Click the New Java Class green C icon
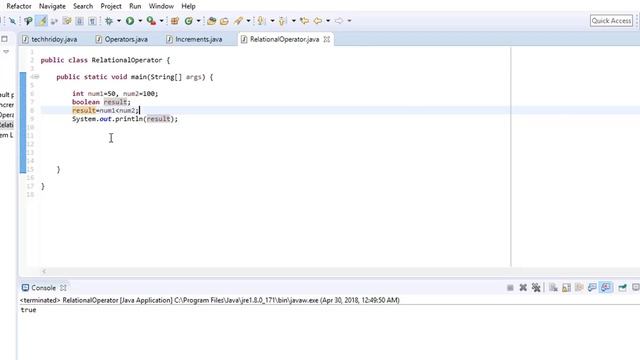Viewport: 640px width, 360px height. (x=189, y=21)
